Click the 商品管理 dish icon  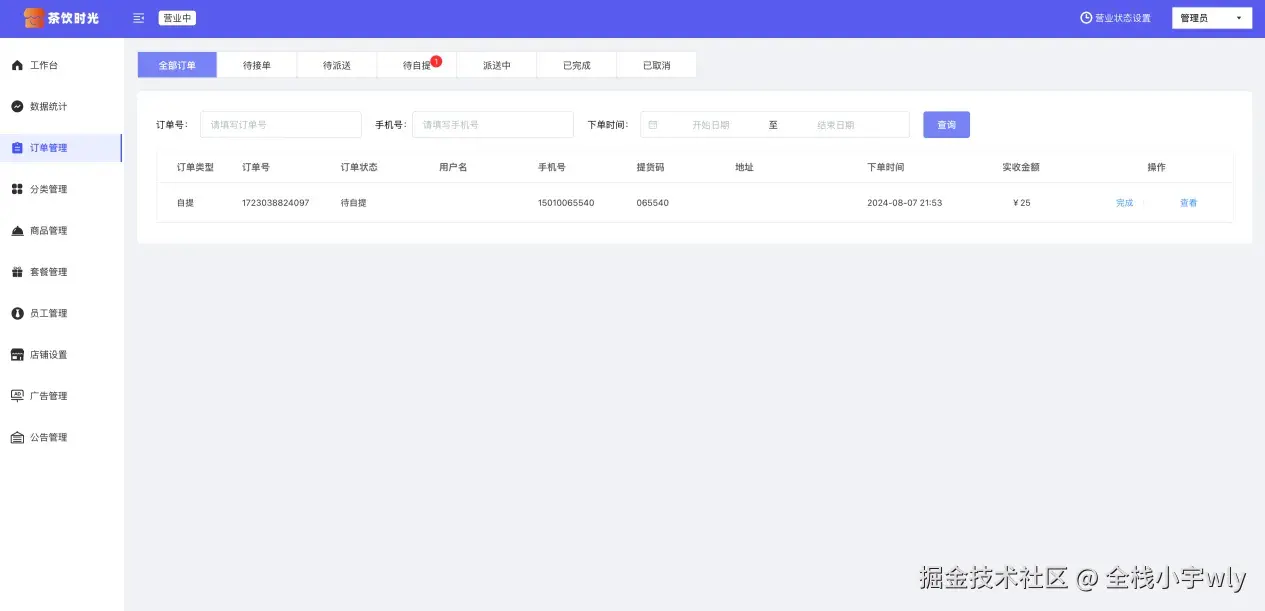(17, 231)
